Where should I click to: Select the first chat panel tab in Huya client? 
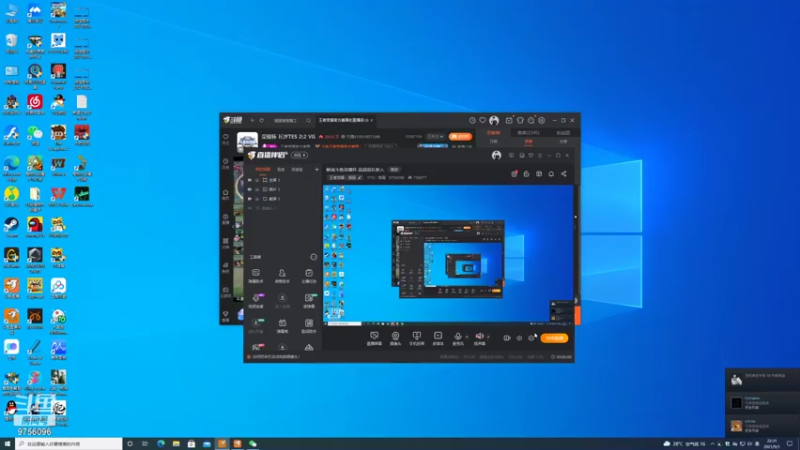pyautogui.click(x=493, y=133)
